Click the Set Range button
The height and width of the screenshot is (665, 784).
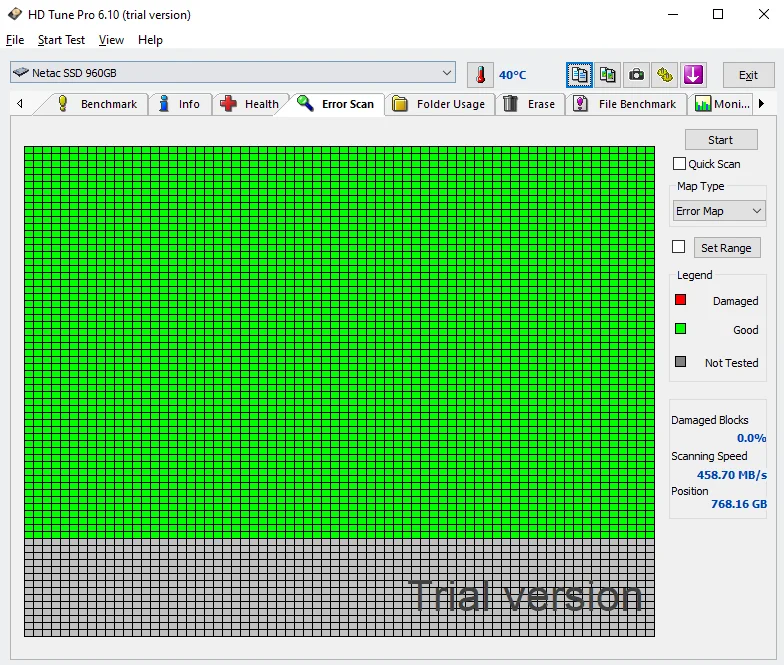pyautogui.click(x=727, y=248)
